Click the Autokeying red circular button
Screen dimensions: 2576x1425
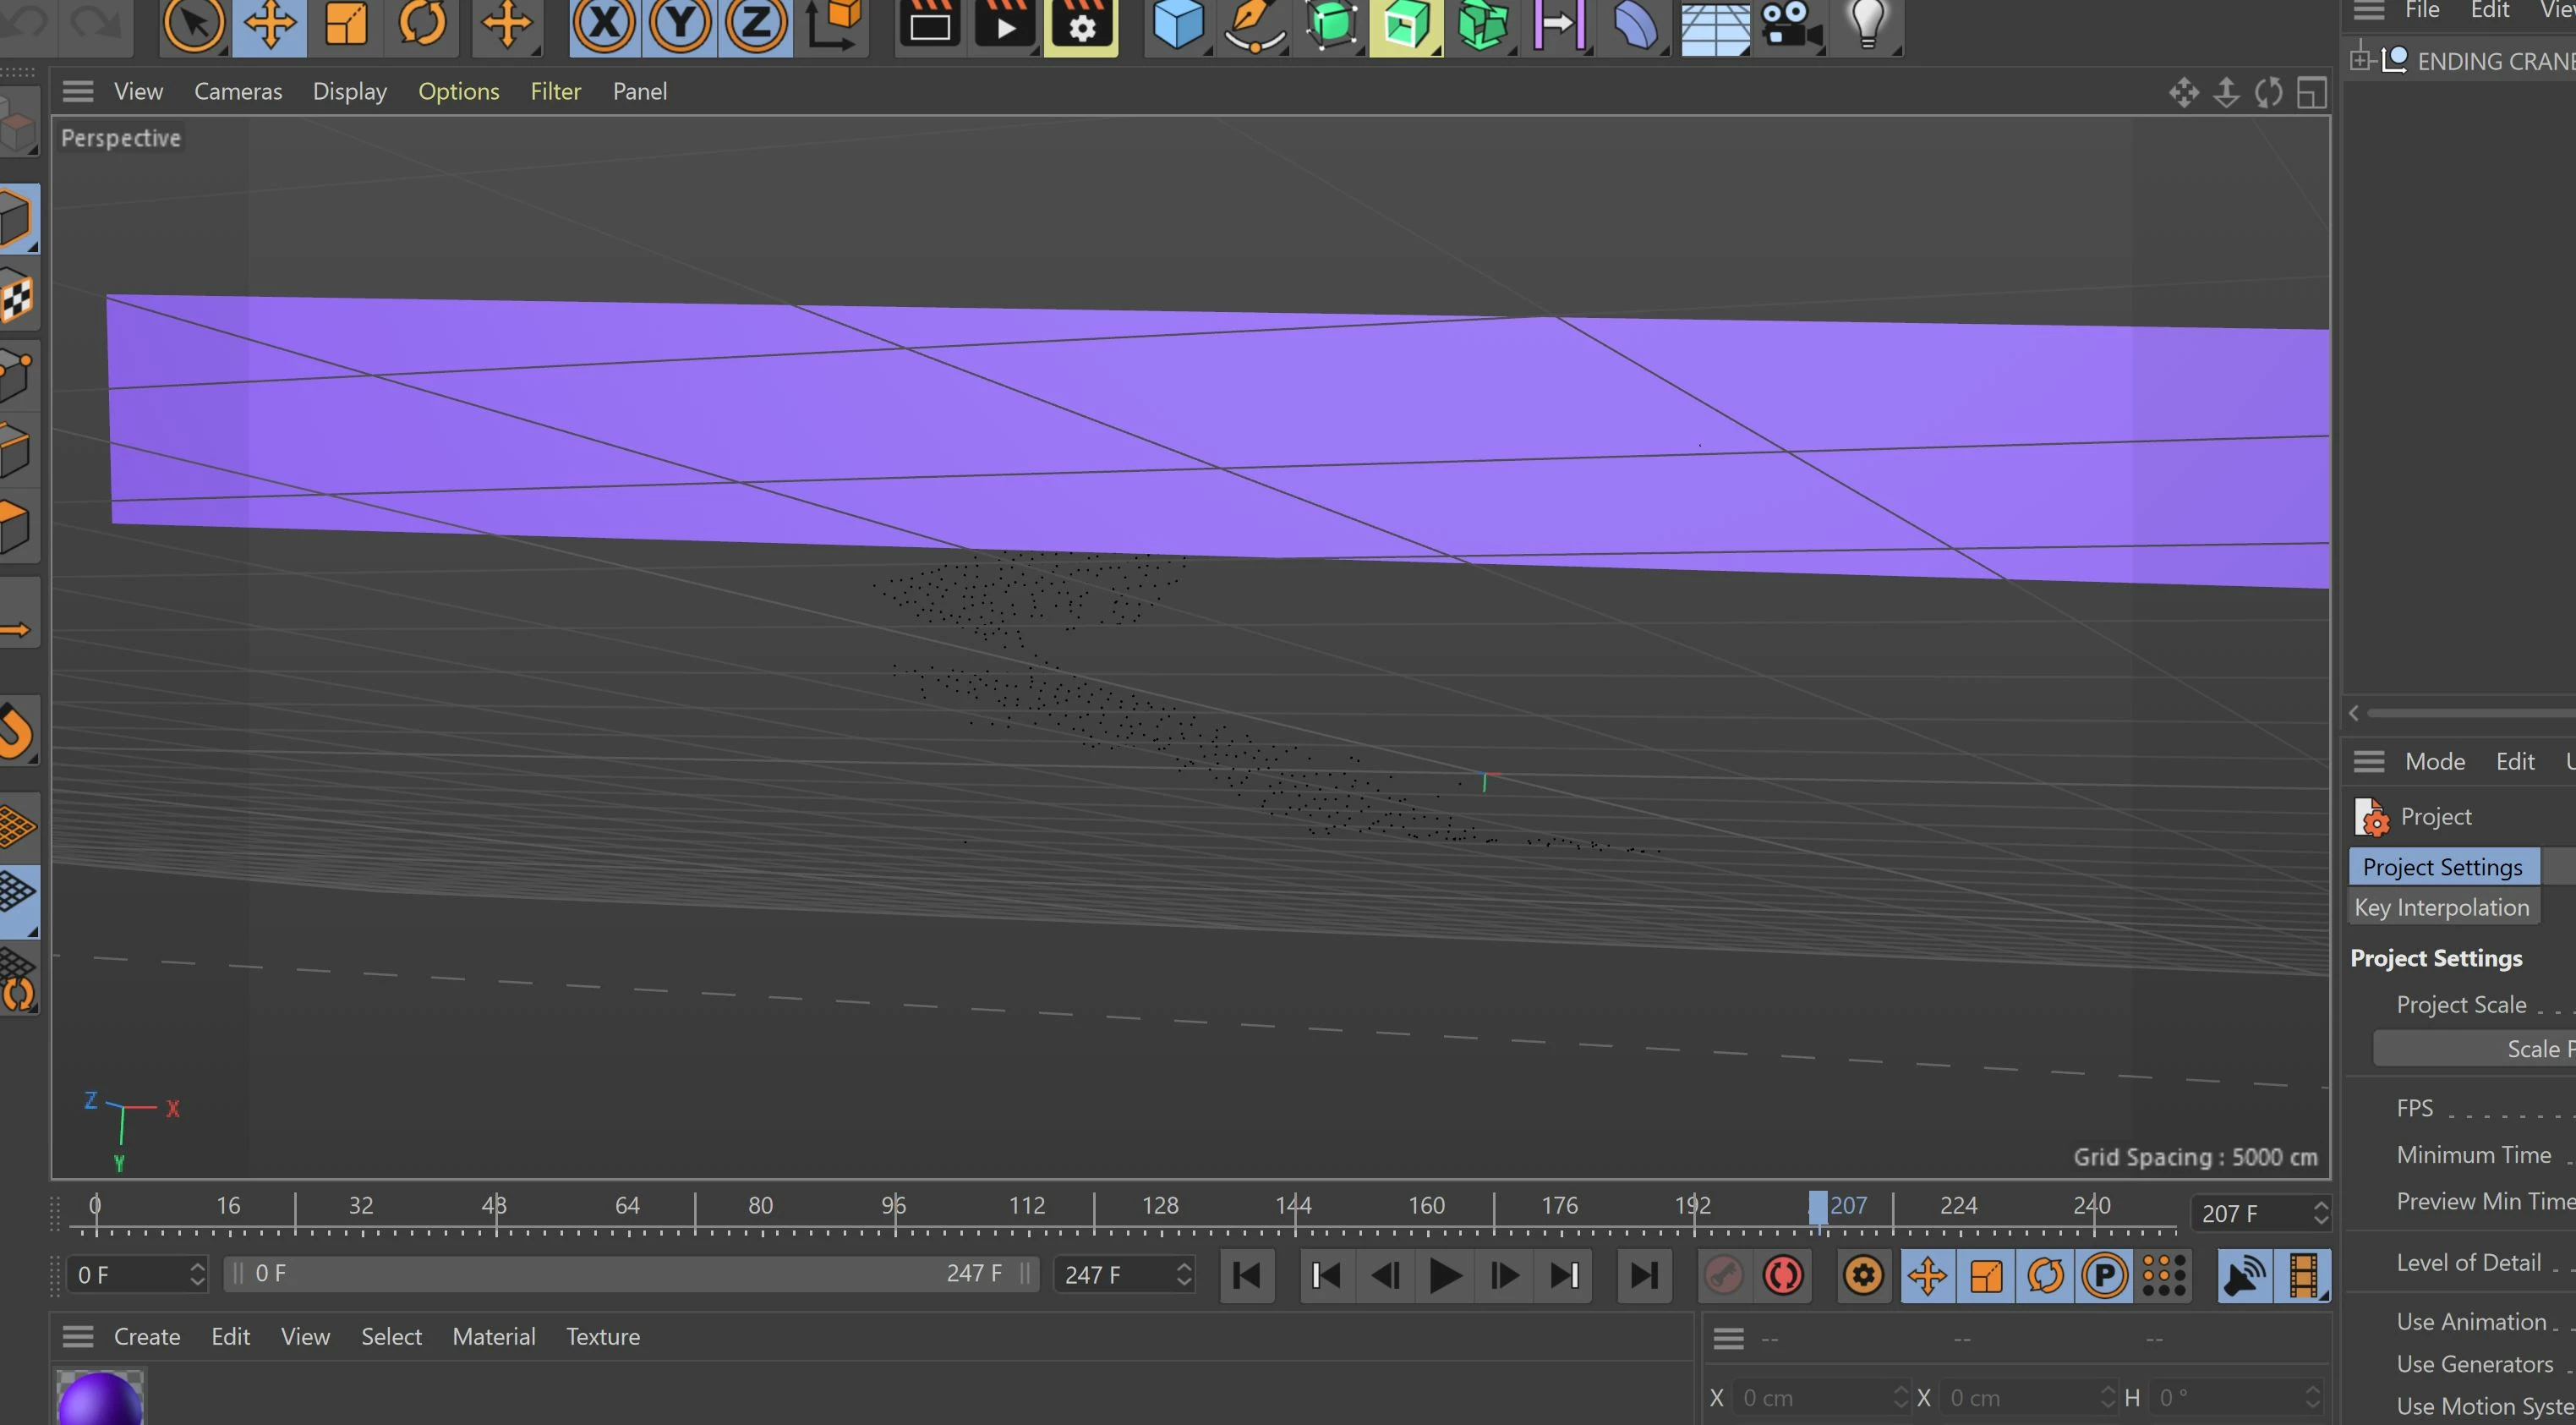pos(1783,1275)
